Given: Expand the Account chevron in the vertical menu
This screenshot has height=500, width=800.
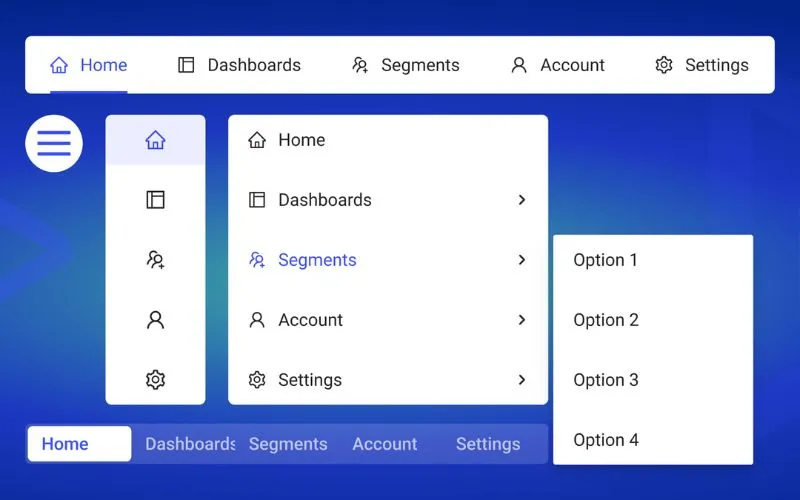Looking at the screenshot, I should pyautogui.click(x=521, y=320).
